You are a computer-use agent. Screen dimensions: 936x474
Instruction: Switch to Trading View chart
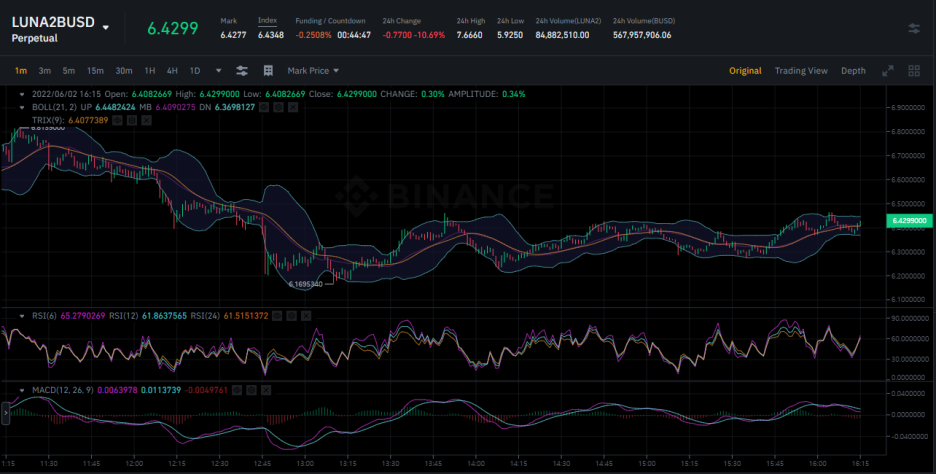point(801,70)
